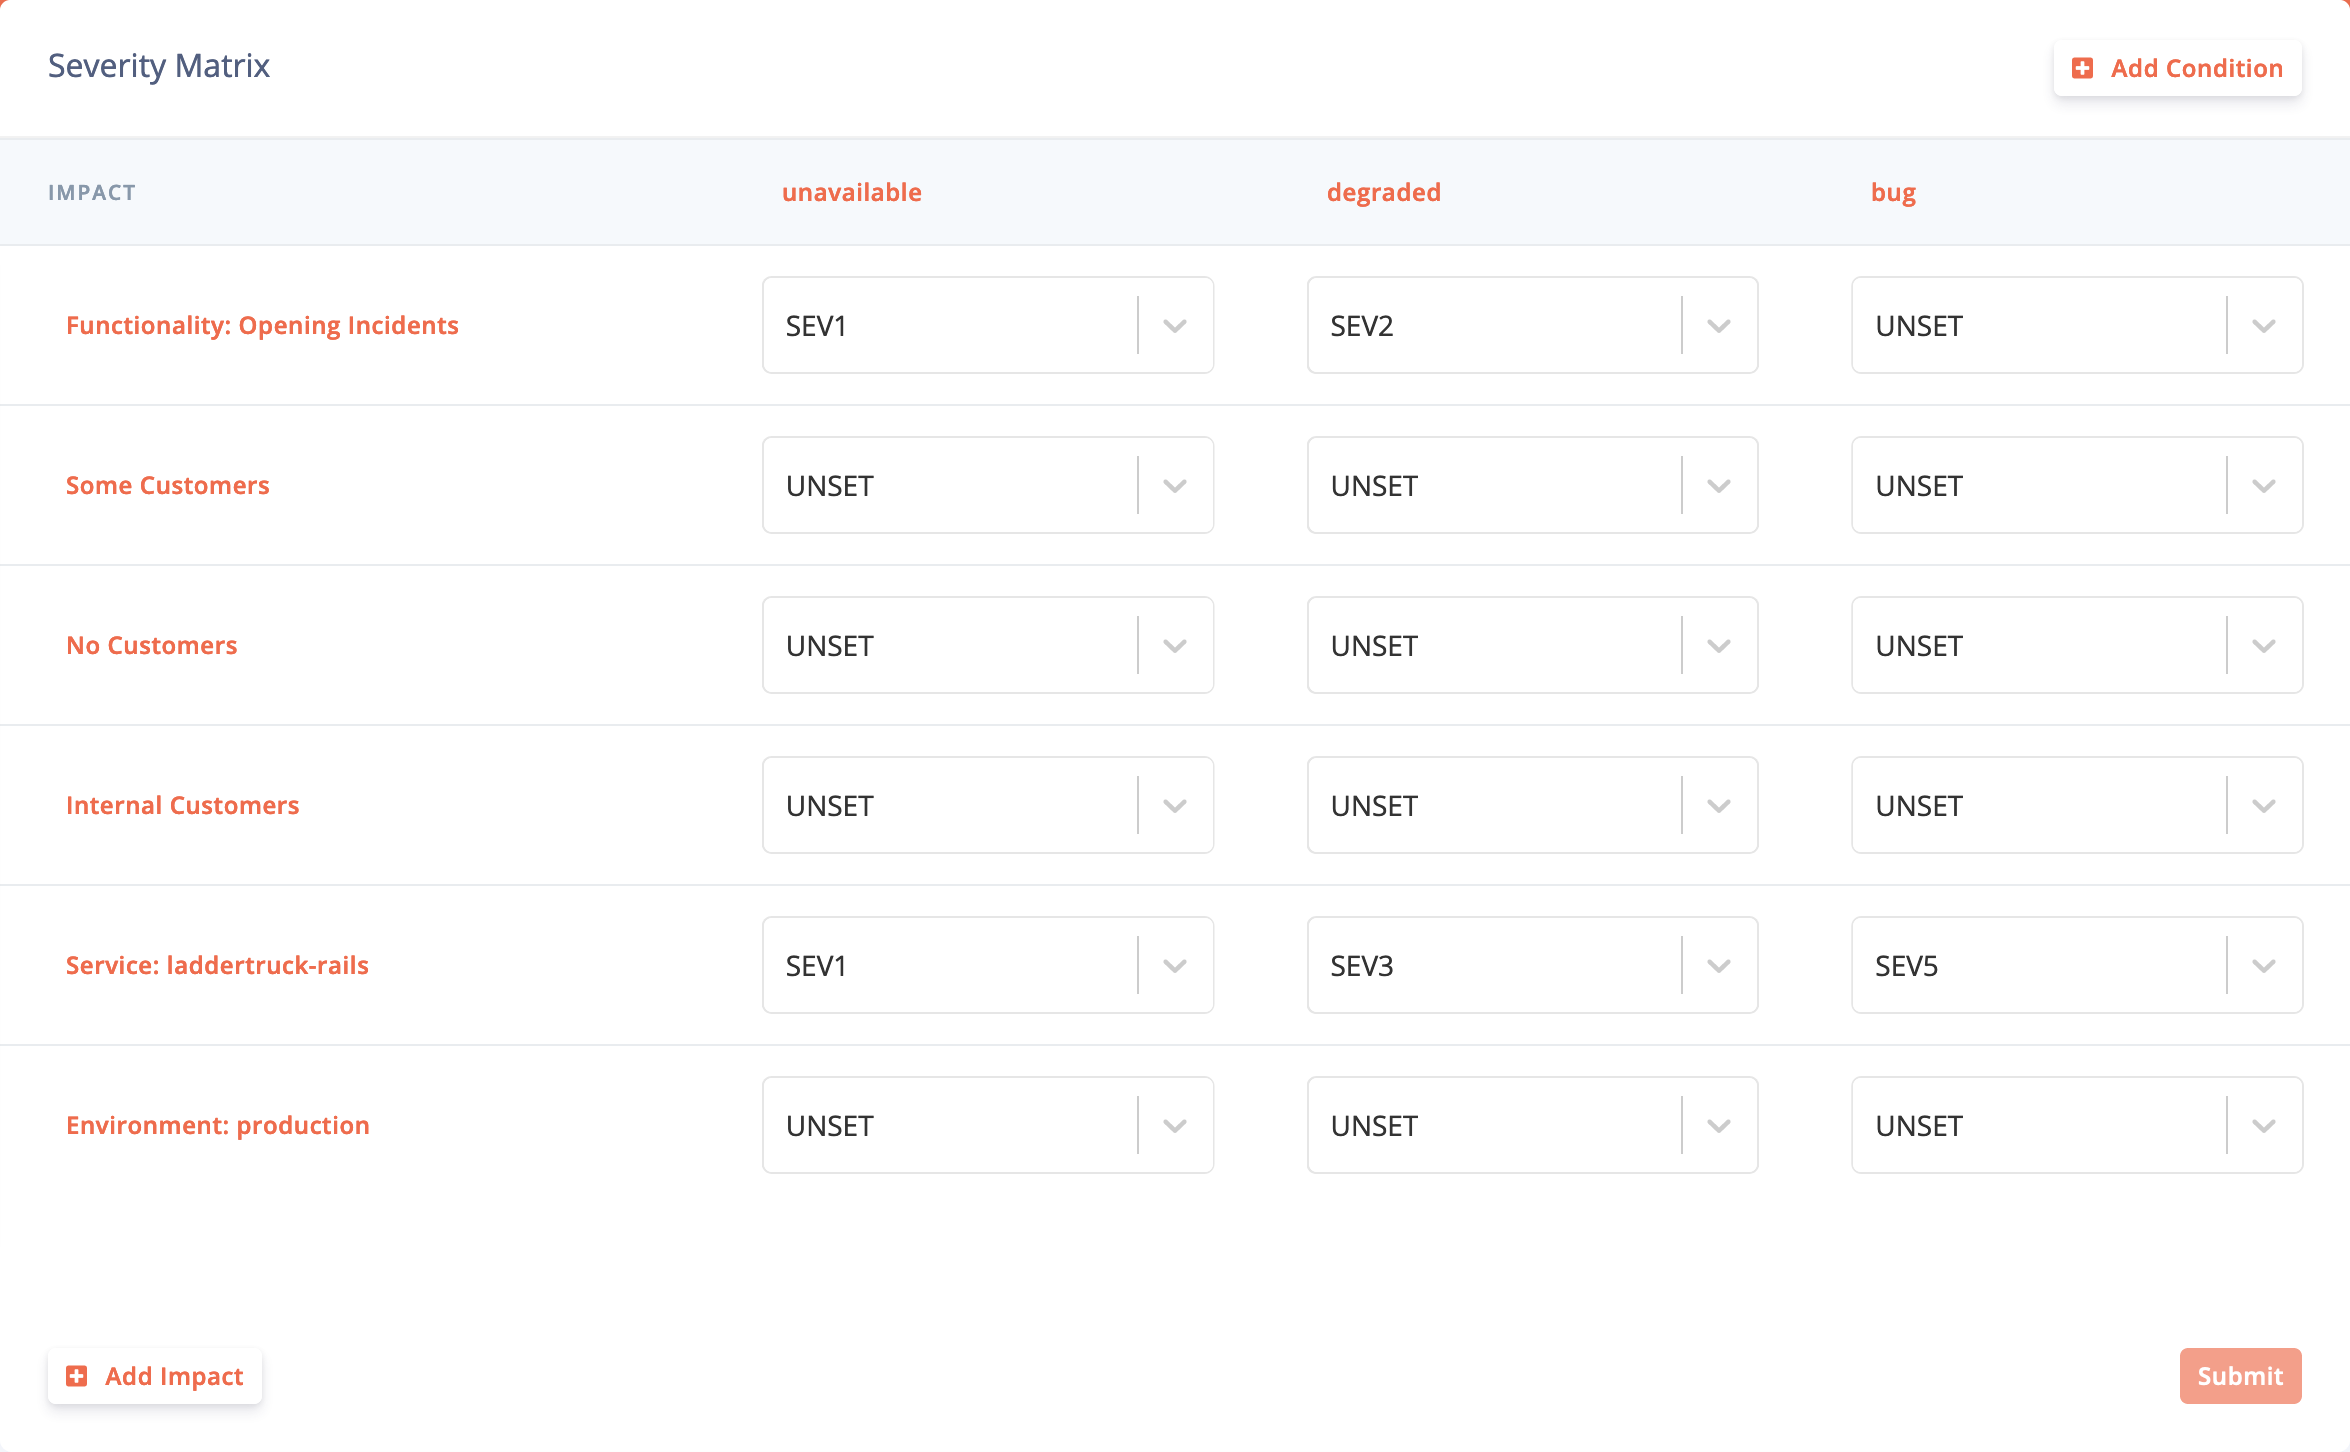Screen dimensions: 2350x1452
Task: Expand the unavailable dropdown for Some Customers
Action: (x=1175, y=485)
